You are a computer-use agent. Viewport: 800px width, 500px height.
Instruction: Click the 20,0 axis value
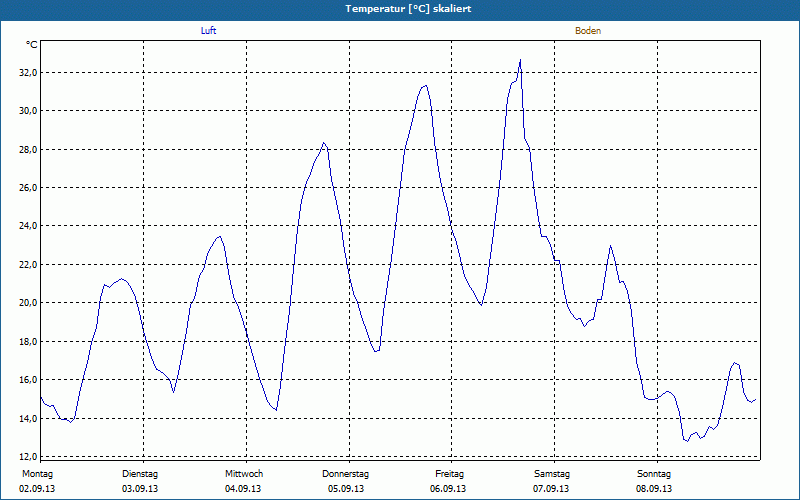tap(28, 303)
